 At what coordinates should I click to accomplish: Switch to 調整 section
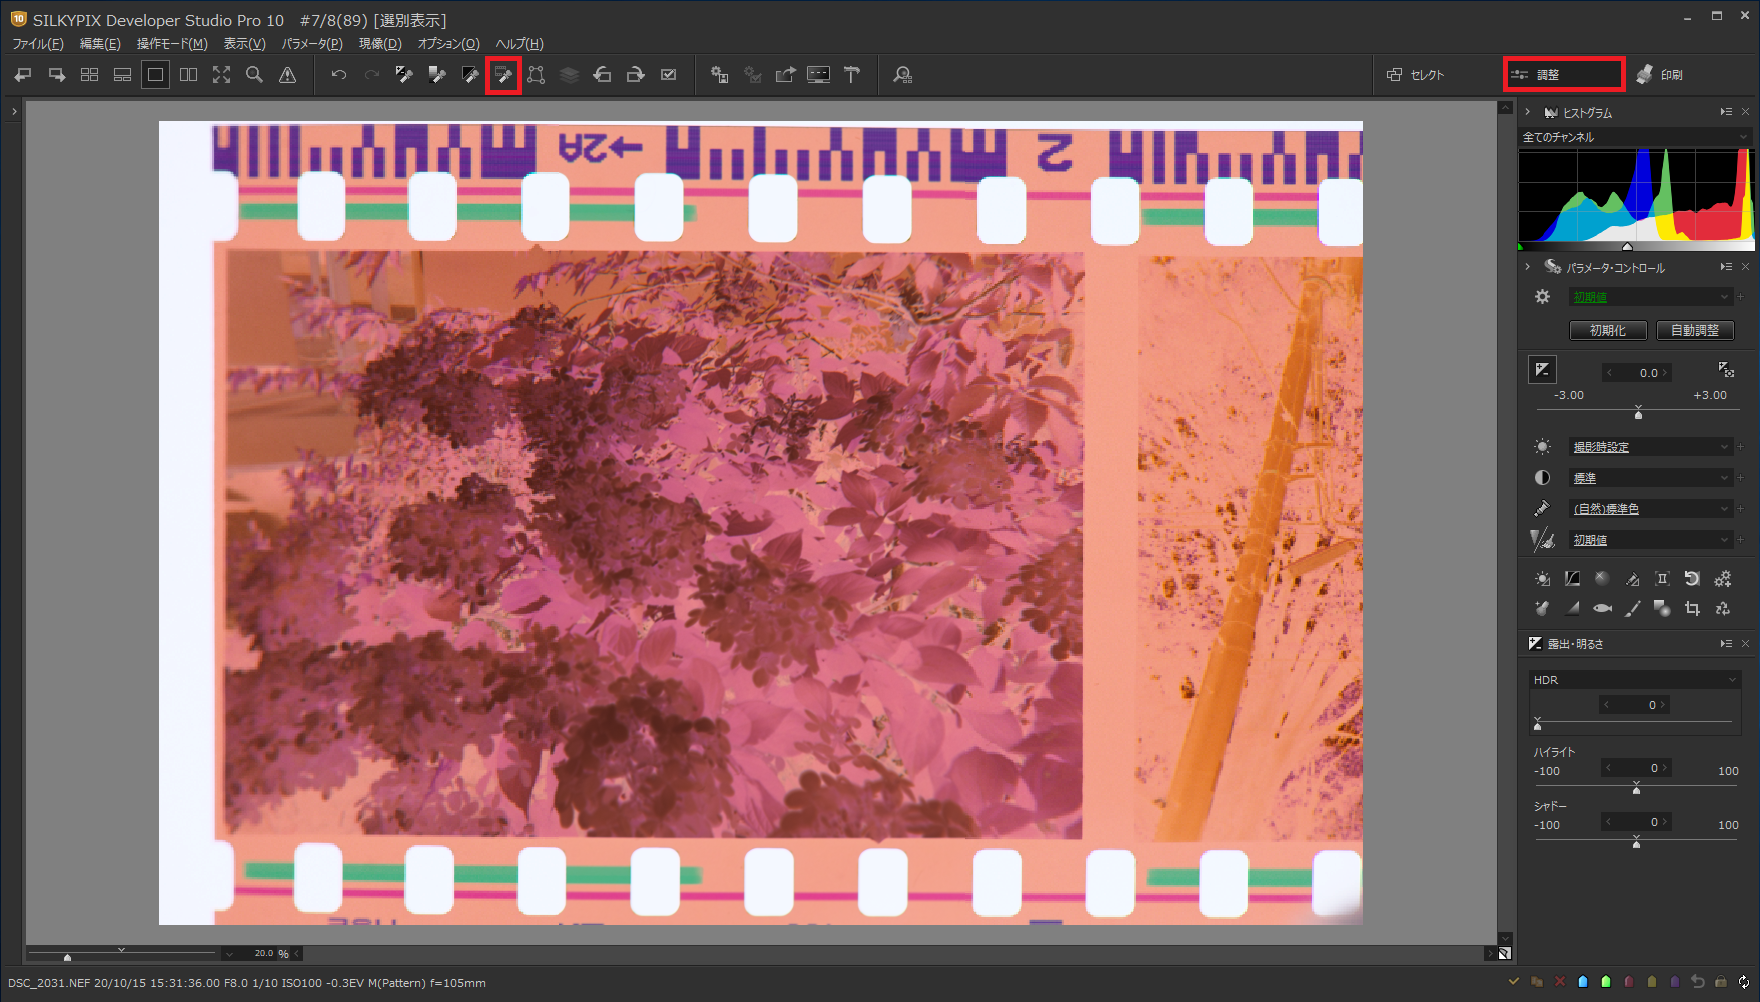pyautogui.click(x=1564, y=75)
